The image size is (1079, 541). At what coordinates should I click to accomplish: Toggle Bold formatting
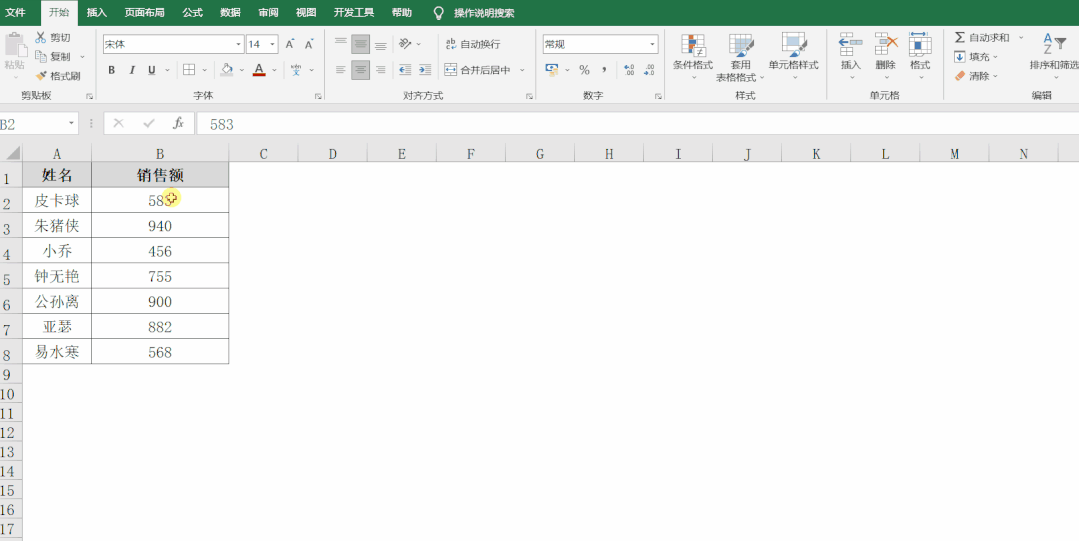pyautogui.click(x=111, y=70)
